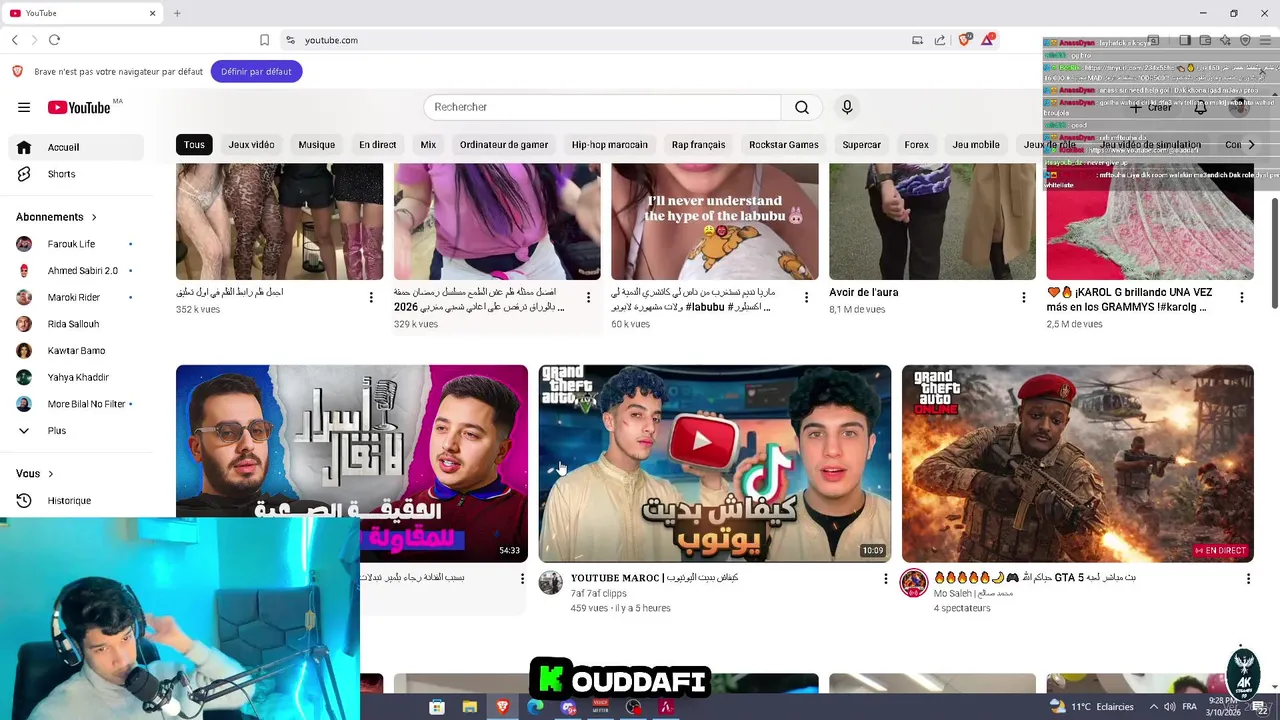Open options menu for the "Avoir de l'aura" video
This screenshot has height=720, width=1280.
point(1023,297)
